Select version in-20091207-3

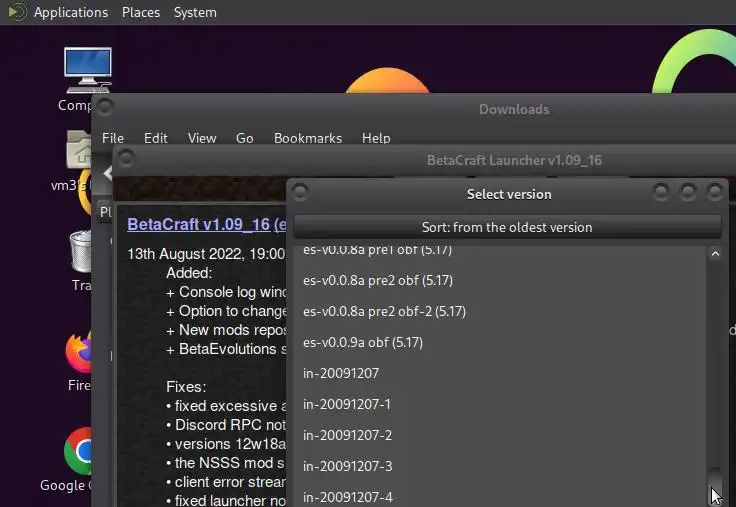pos(499,466)
